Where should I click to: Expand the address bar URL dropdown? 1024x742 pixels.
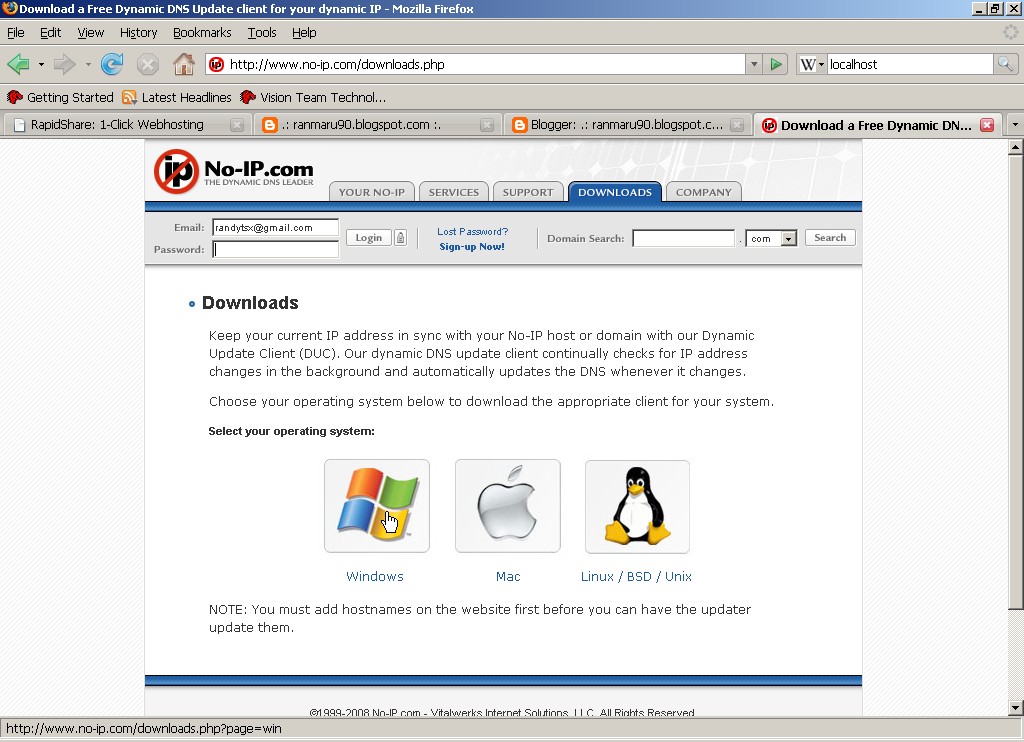point(754,64)
